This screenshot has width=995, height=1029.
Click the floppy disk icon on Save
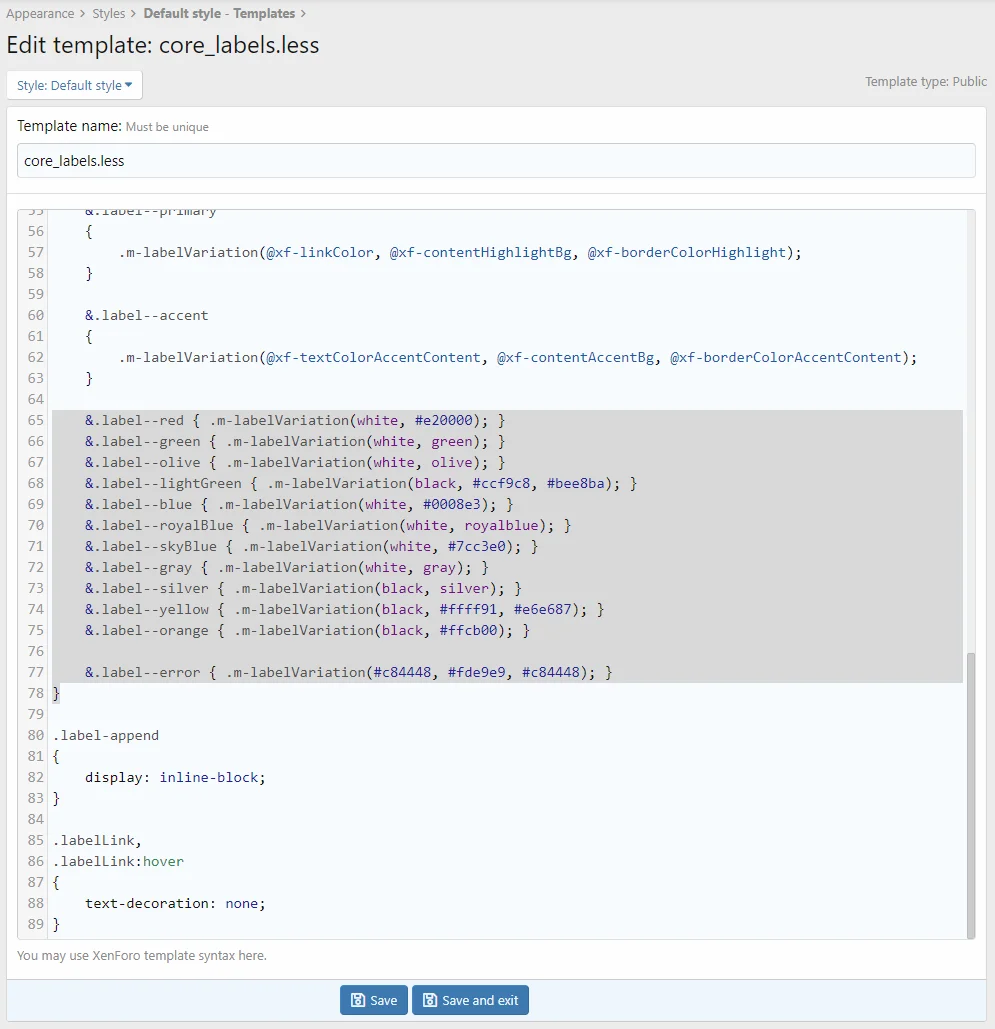(357, 1000)
